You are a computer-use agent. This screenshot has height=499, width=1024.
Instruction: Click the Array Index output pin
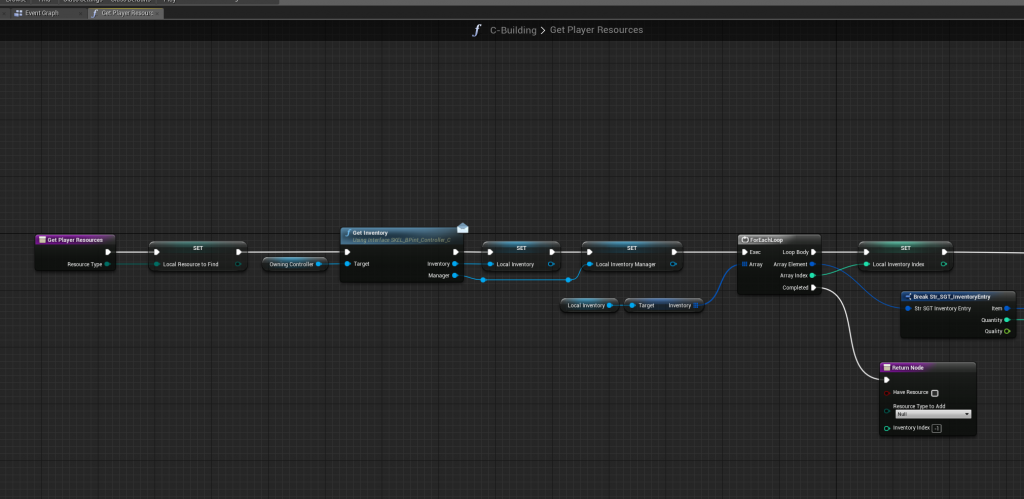point(812,276)
